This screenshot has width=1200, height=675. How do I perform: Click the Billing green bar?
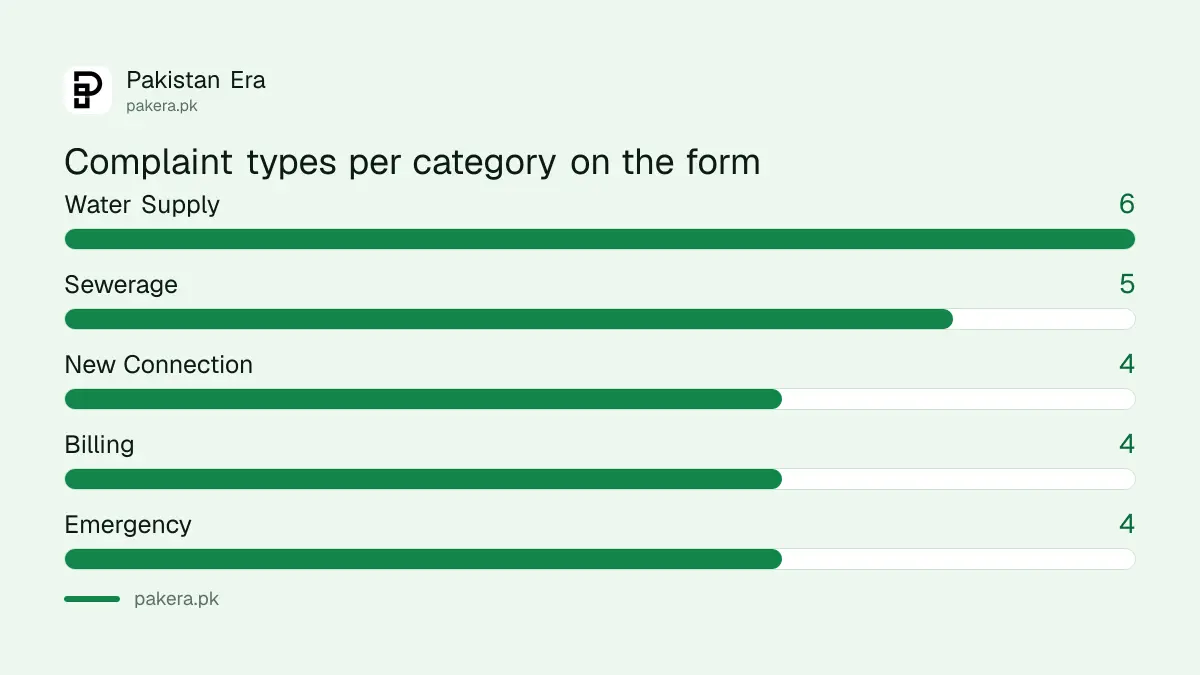[x=423, y=479]
